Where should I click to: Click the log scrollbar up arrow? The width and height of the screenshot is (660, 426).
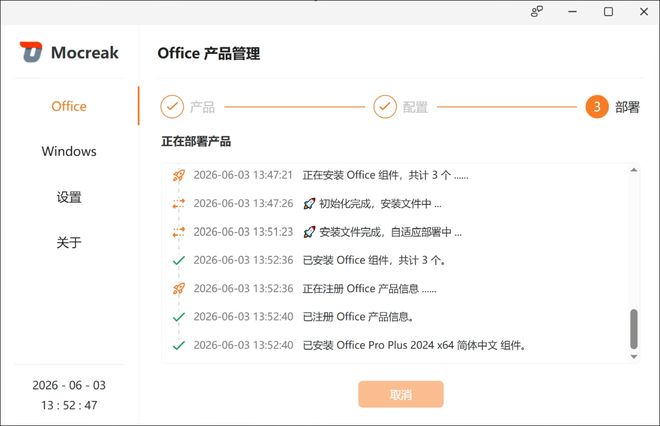tap(634, 170)
